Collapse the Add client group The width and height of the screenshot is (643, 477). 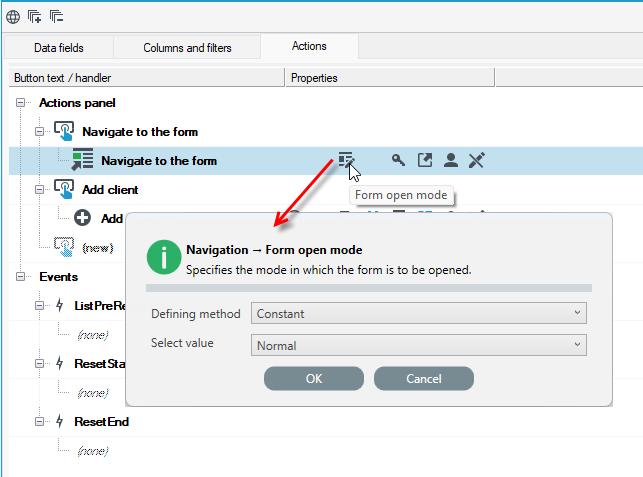point(39,189)
